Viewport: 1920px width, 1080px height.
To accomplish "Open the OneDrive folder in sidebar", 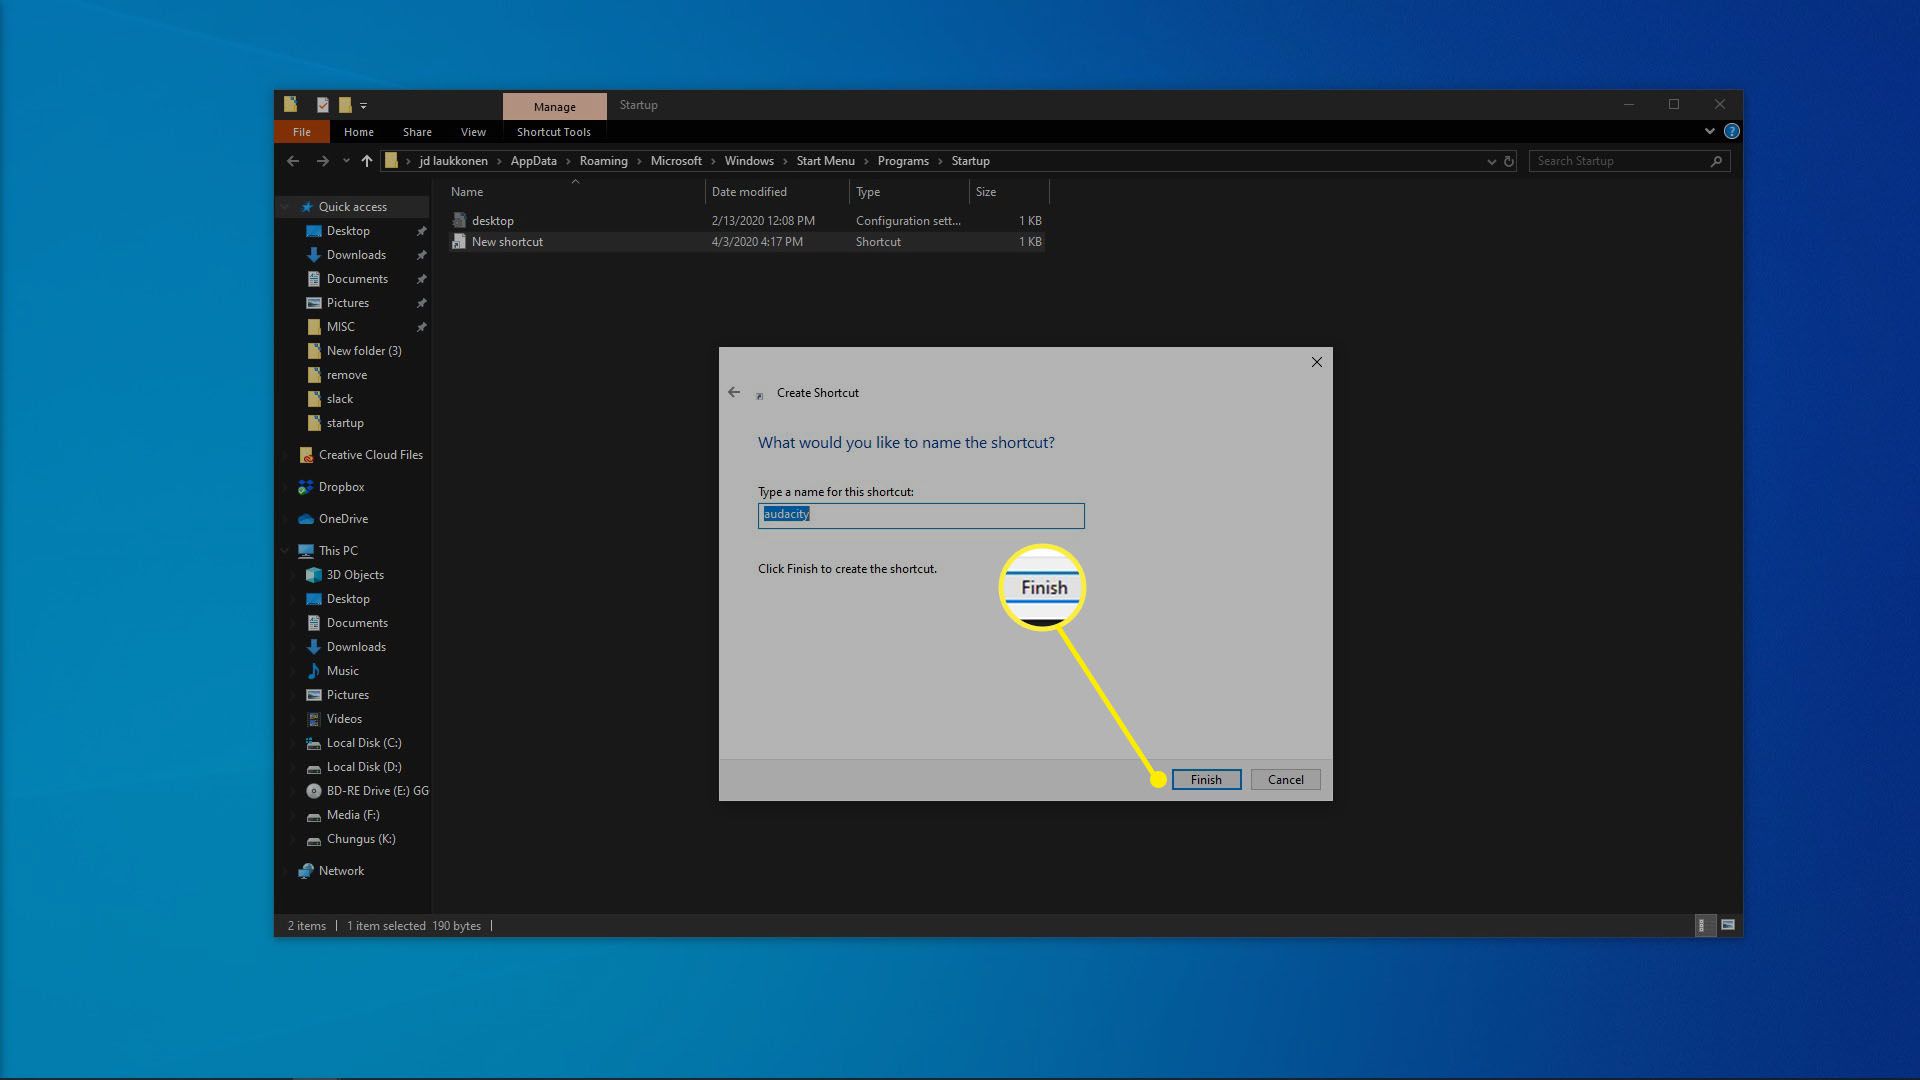I will (343, 518).
